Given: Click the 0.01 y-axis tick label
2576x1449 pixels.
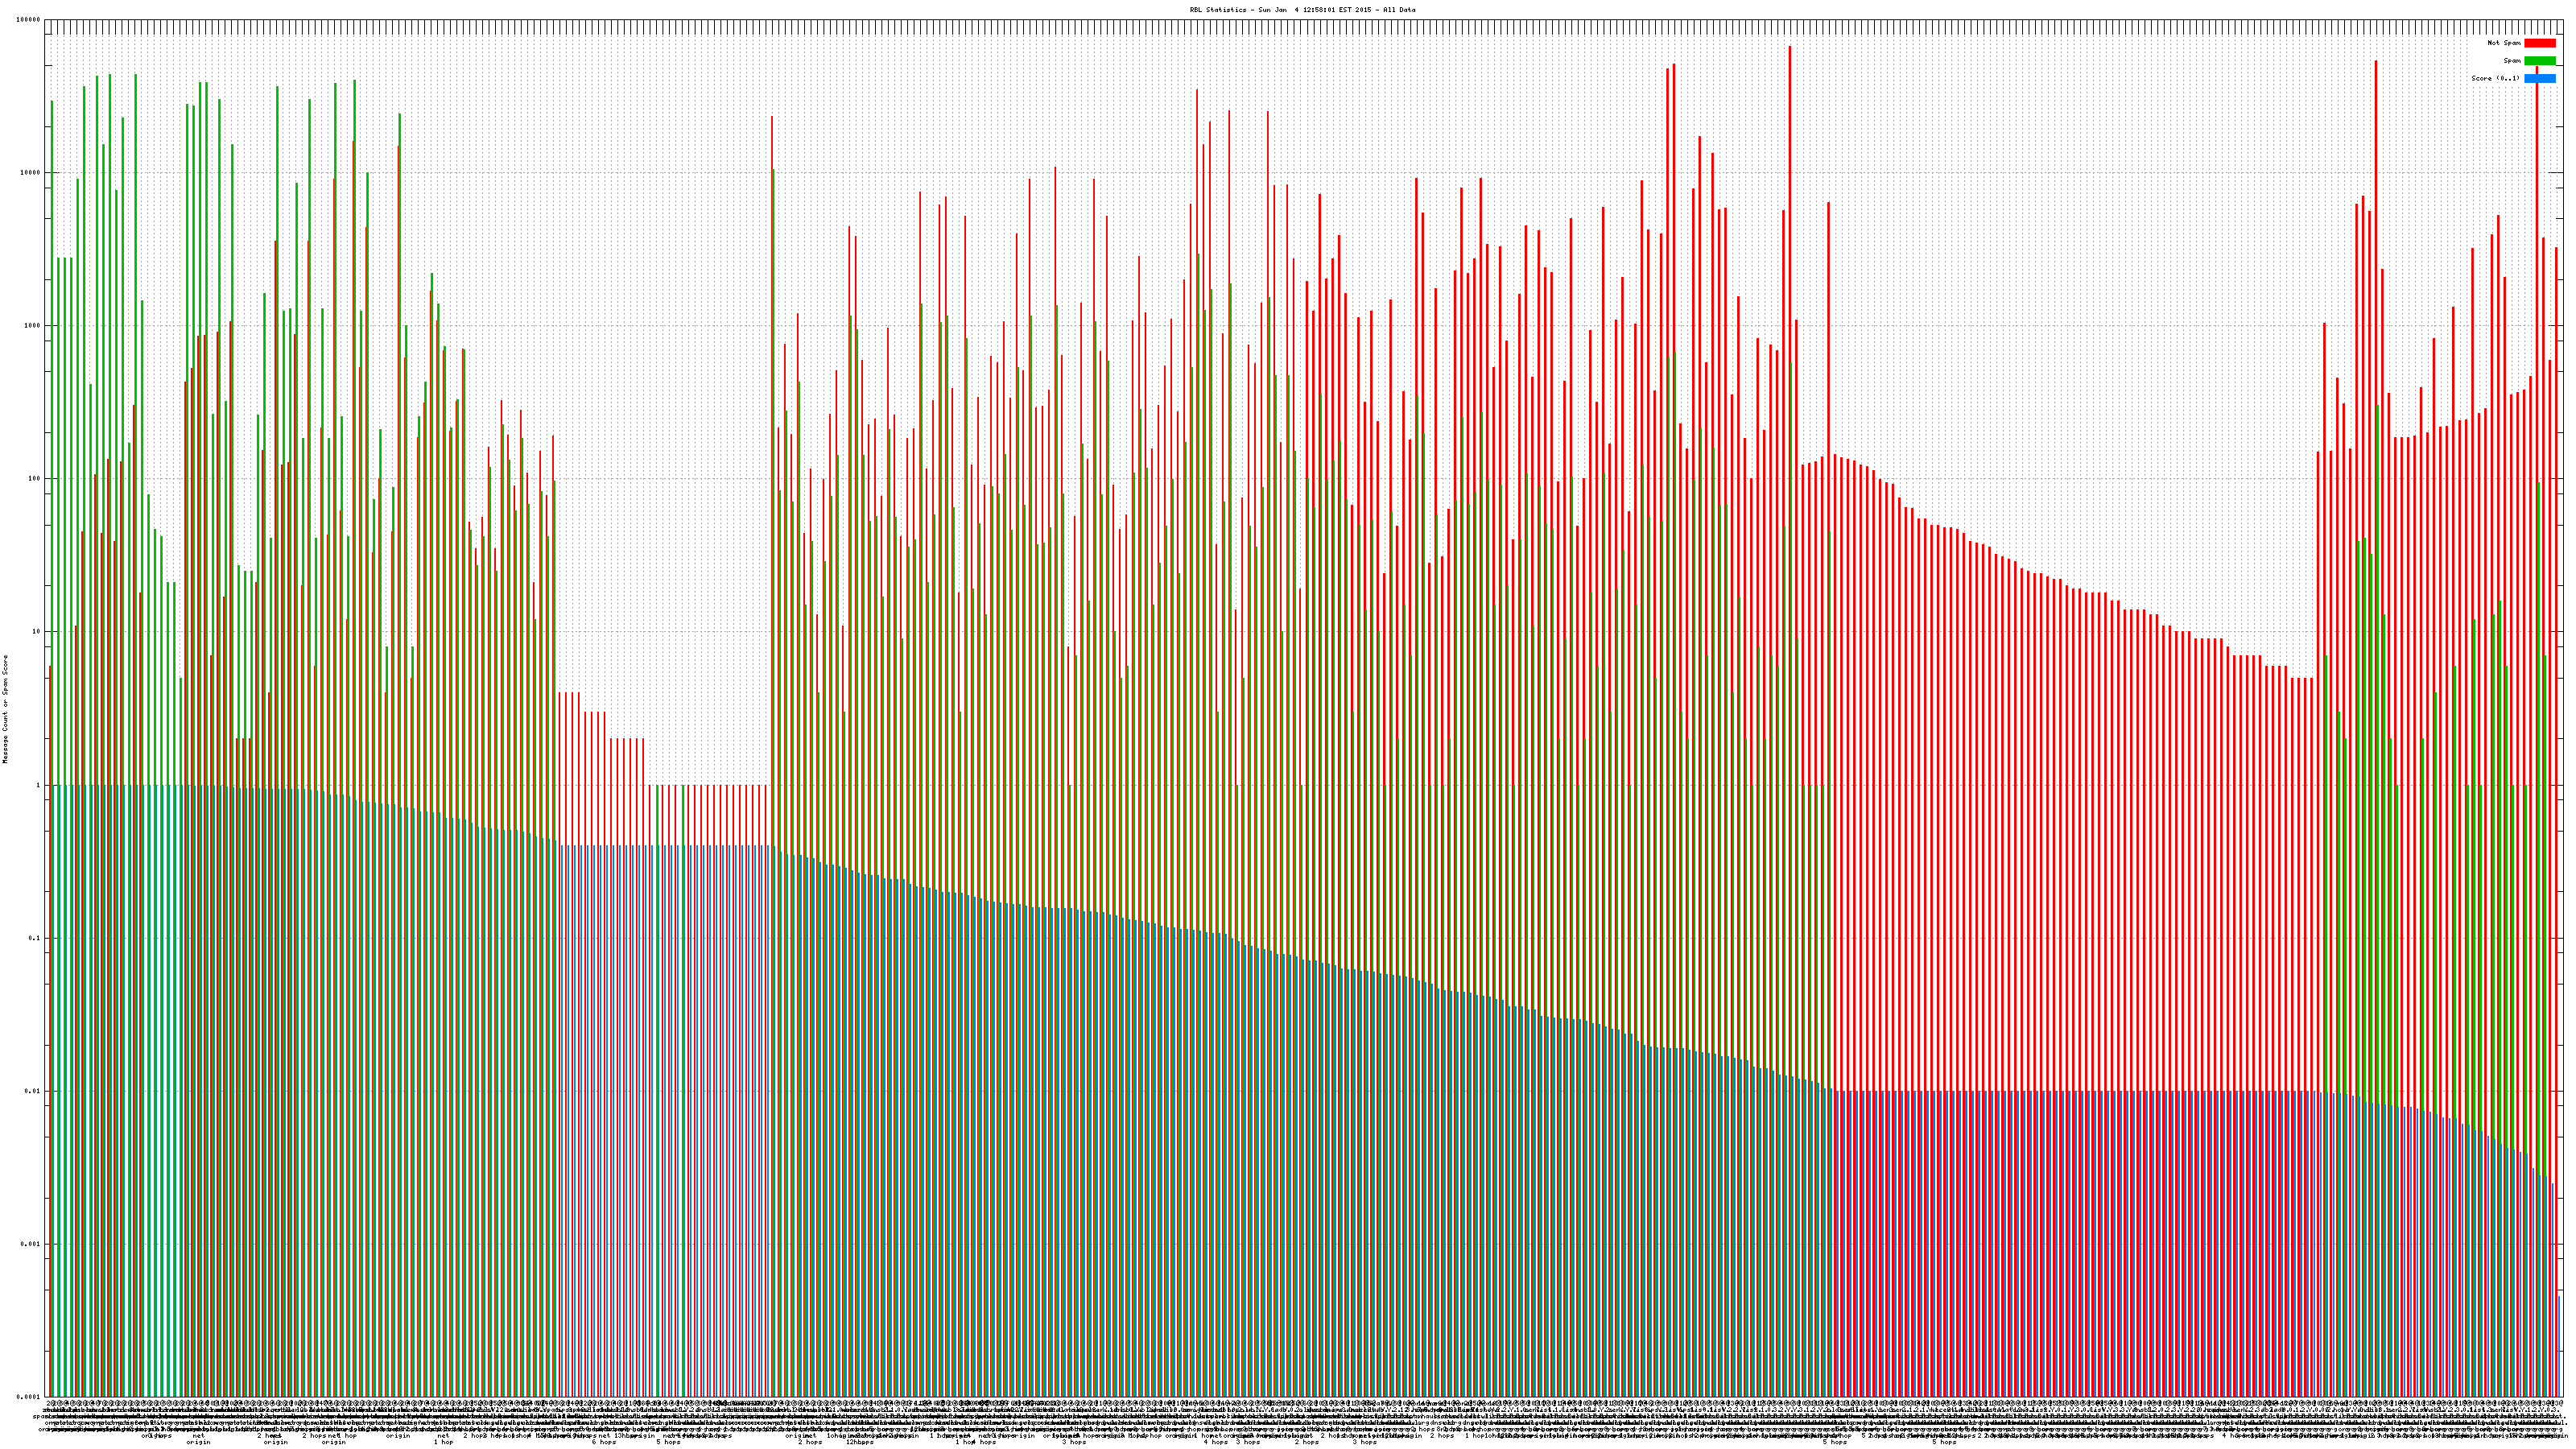Looking at the screenshot, I should pos(33,1091).
